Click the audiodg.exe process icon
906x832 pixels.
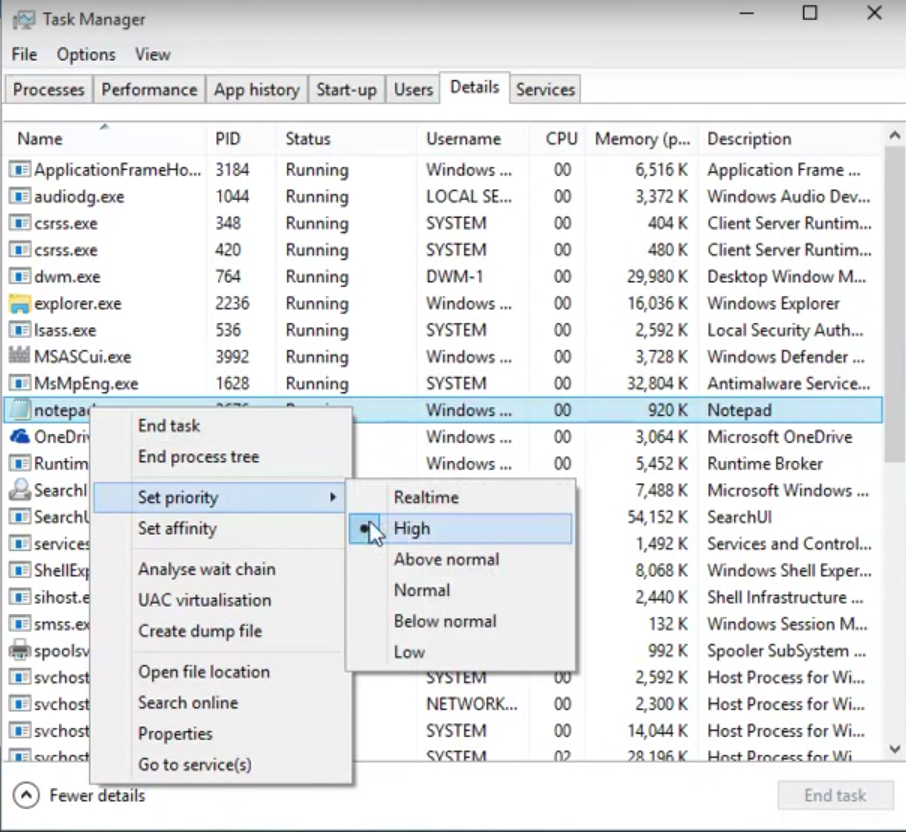[x=20, y=196]
